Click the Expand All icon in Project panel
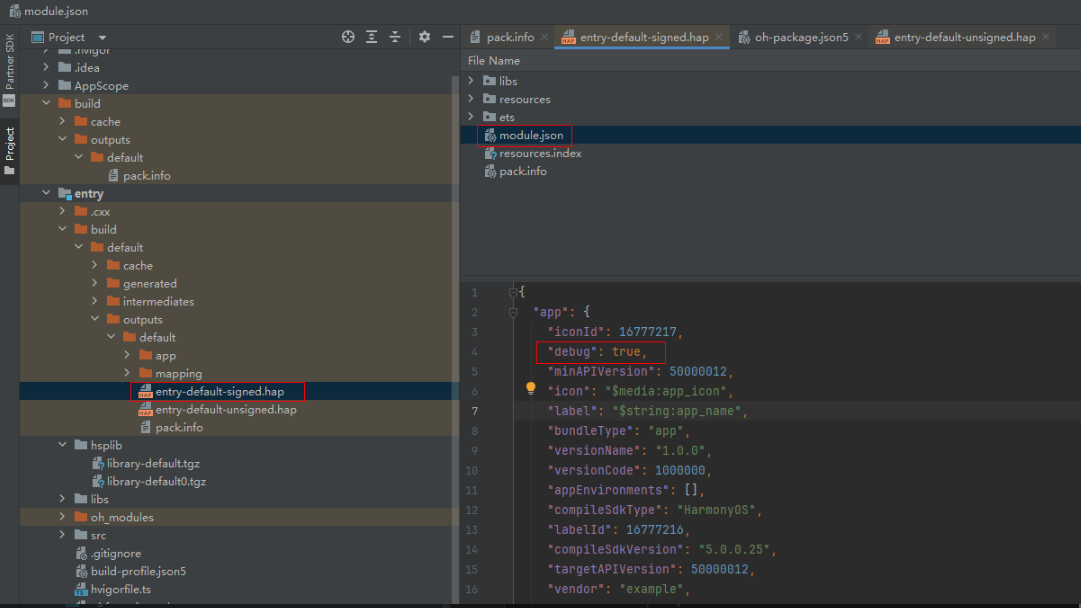Screen dimensions: 1081x608 tap(372, 37)
